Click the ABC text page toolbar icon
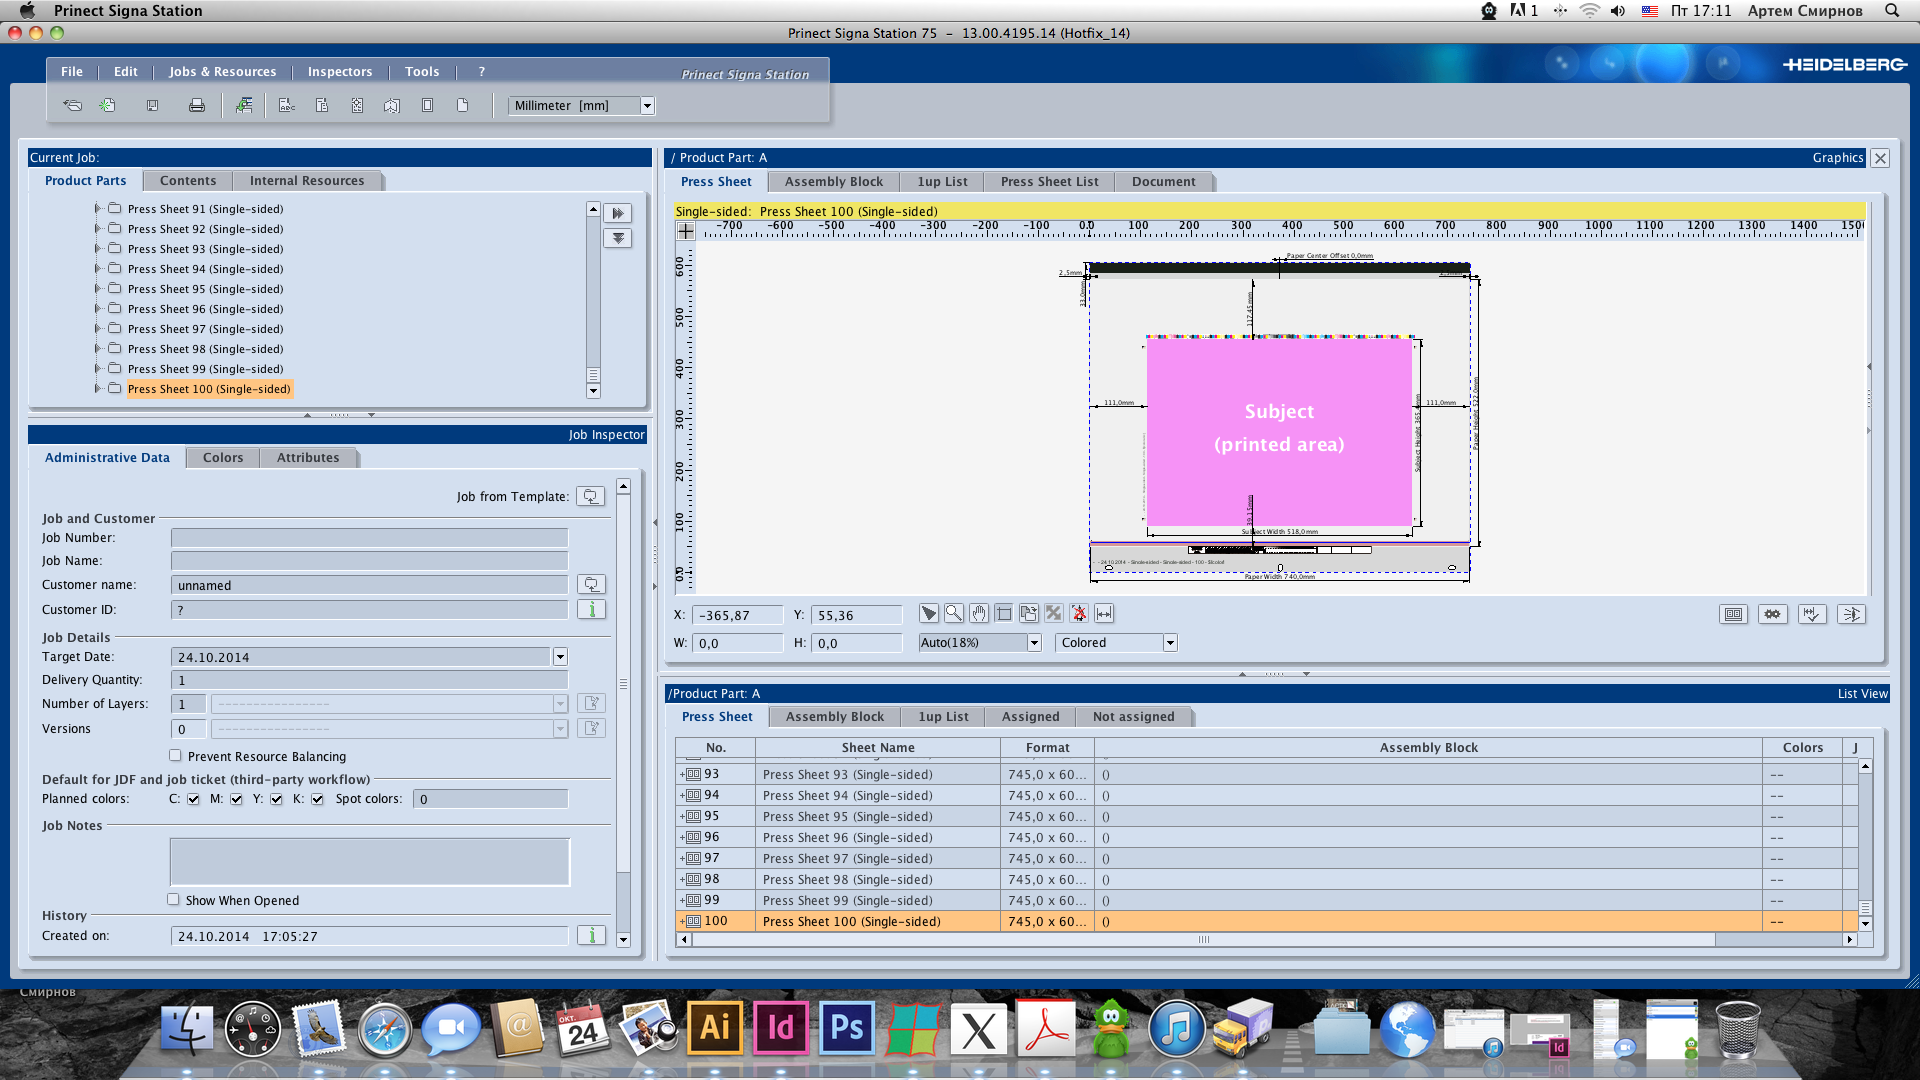 pyautogui.click(x=286, y=105)
